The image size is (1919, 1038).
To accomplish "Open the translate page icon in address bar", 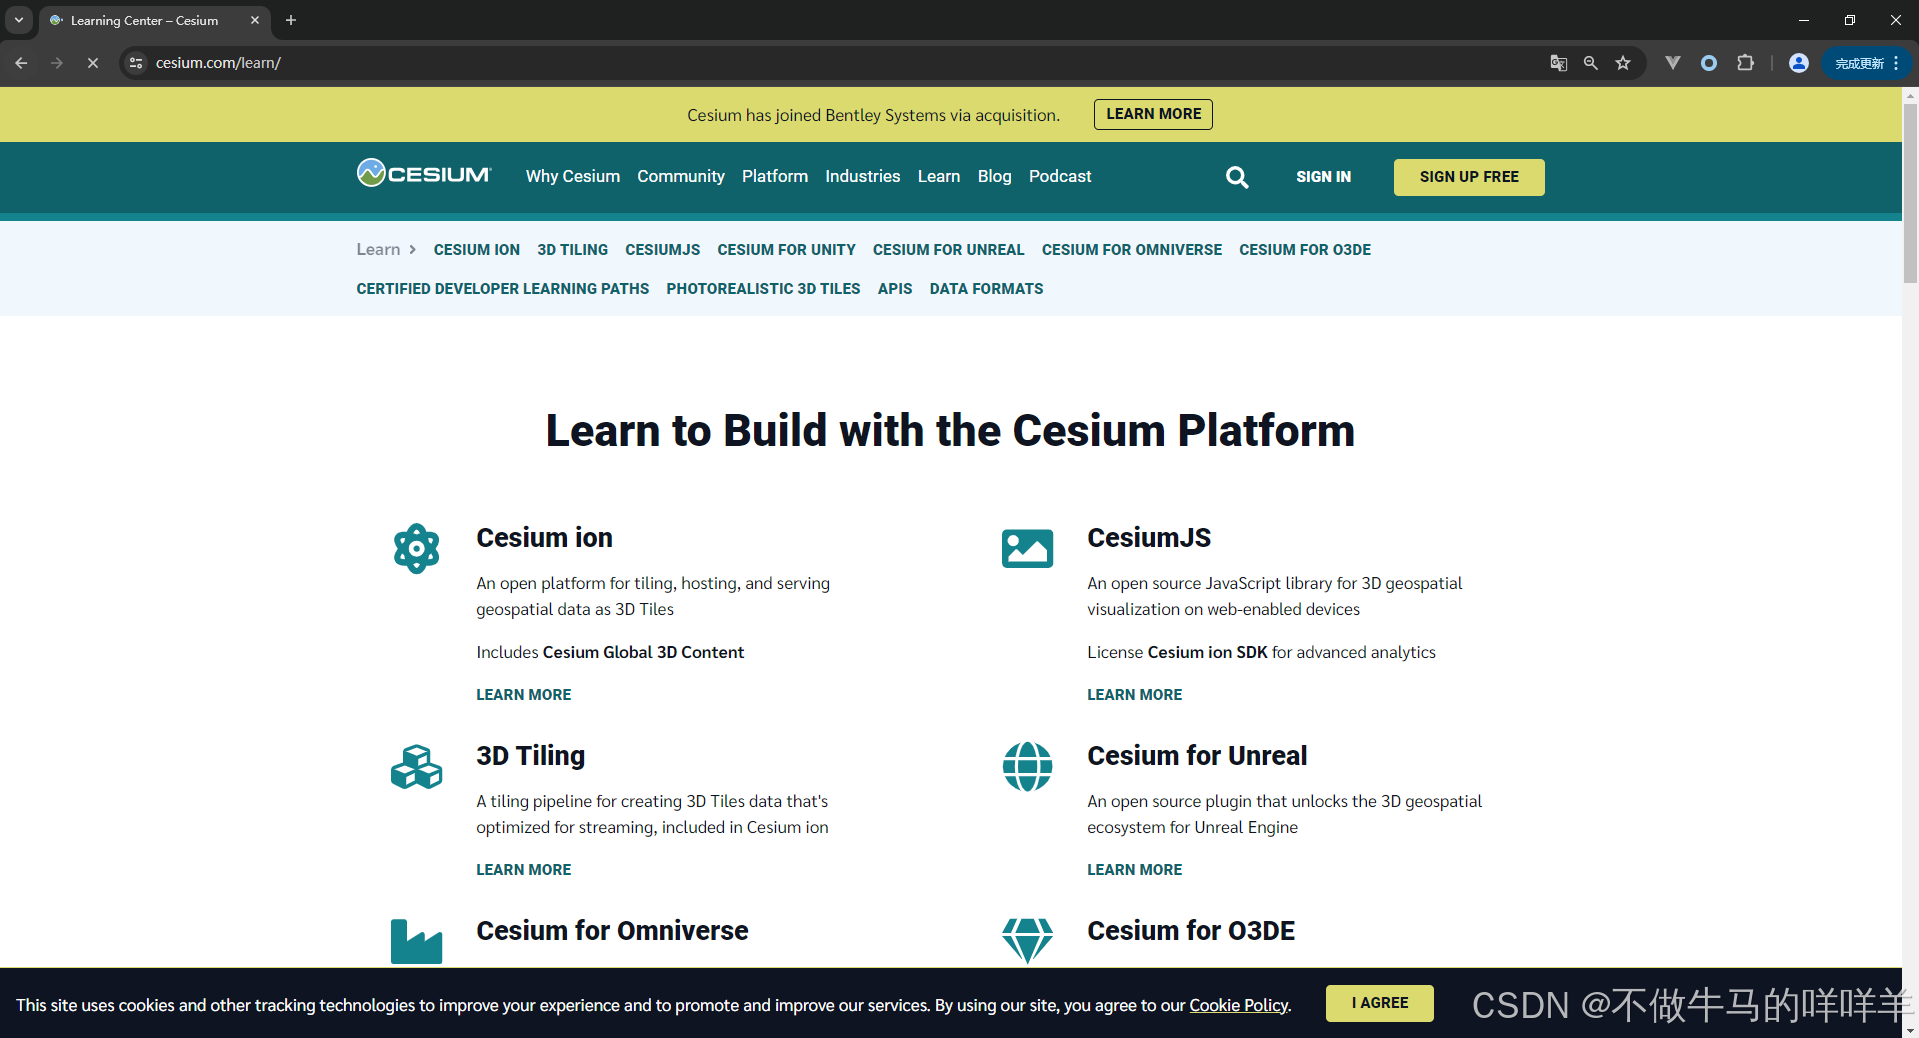I will click(1558, 63).
